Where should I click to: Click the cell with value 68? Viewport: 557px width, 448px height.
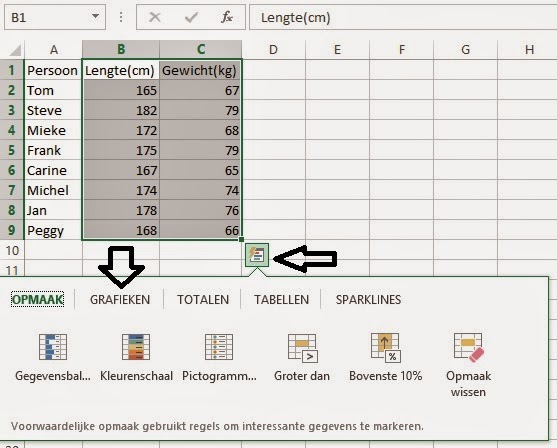coord(201,130)
